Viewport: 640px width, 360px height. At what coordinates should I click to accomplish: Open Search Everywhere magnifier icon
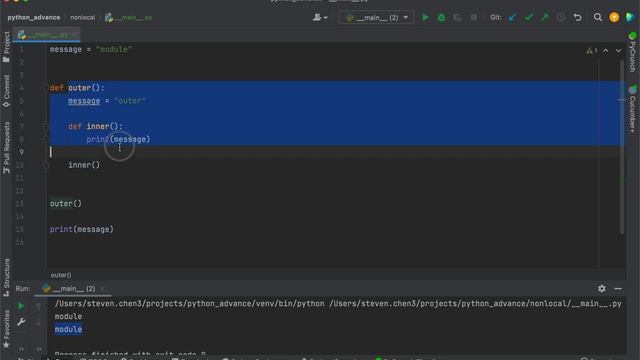(598, 18)
